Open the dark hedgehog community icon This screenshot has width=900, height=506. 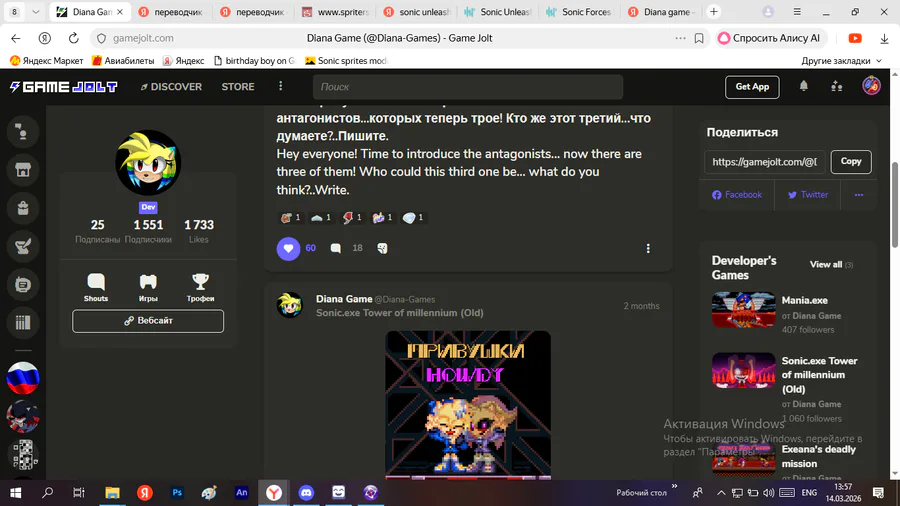[23, 417]
